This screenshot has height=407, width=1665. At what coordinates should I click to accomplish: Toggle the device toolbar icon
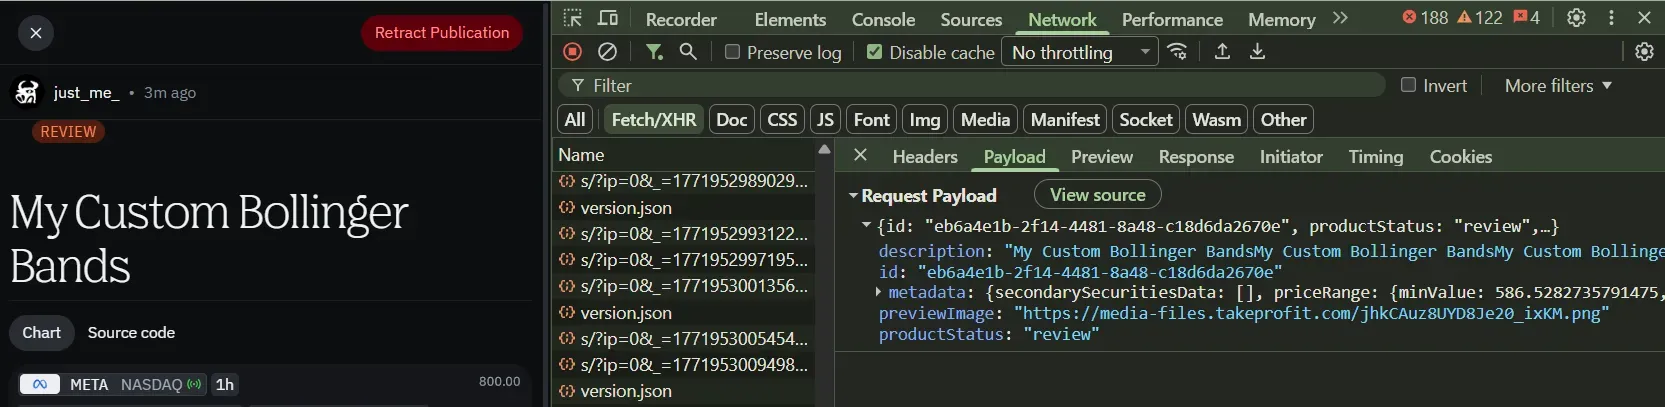[608, 18]
